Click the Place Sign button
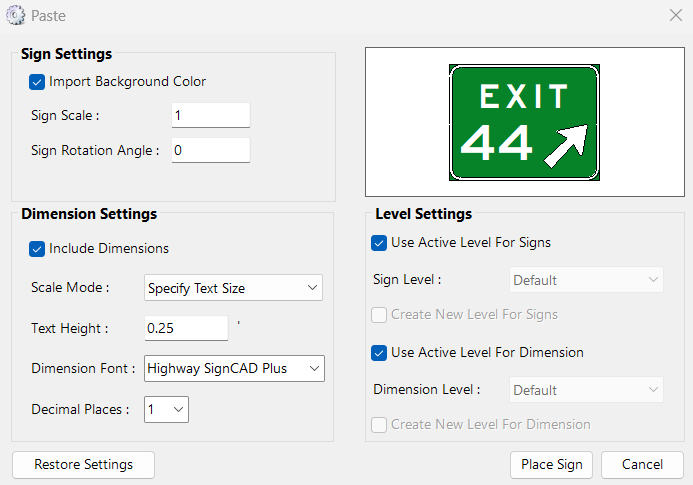 (x=551, y=465)
